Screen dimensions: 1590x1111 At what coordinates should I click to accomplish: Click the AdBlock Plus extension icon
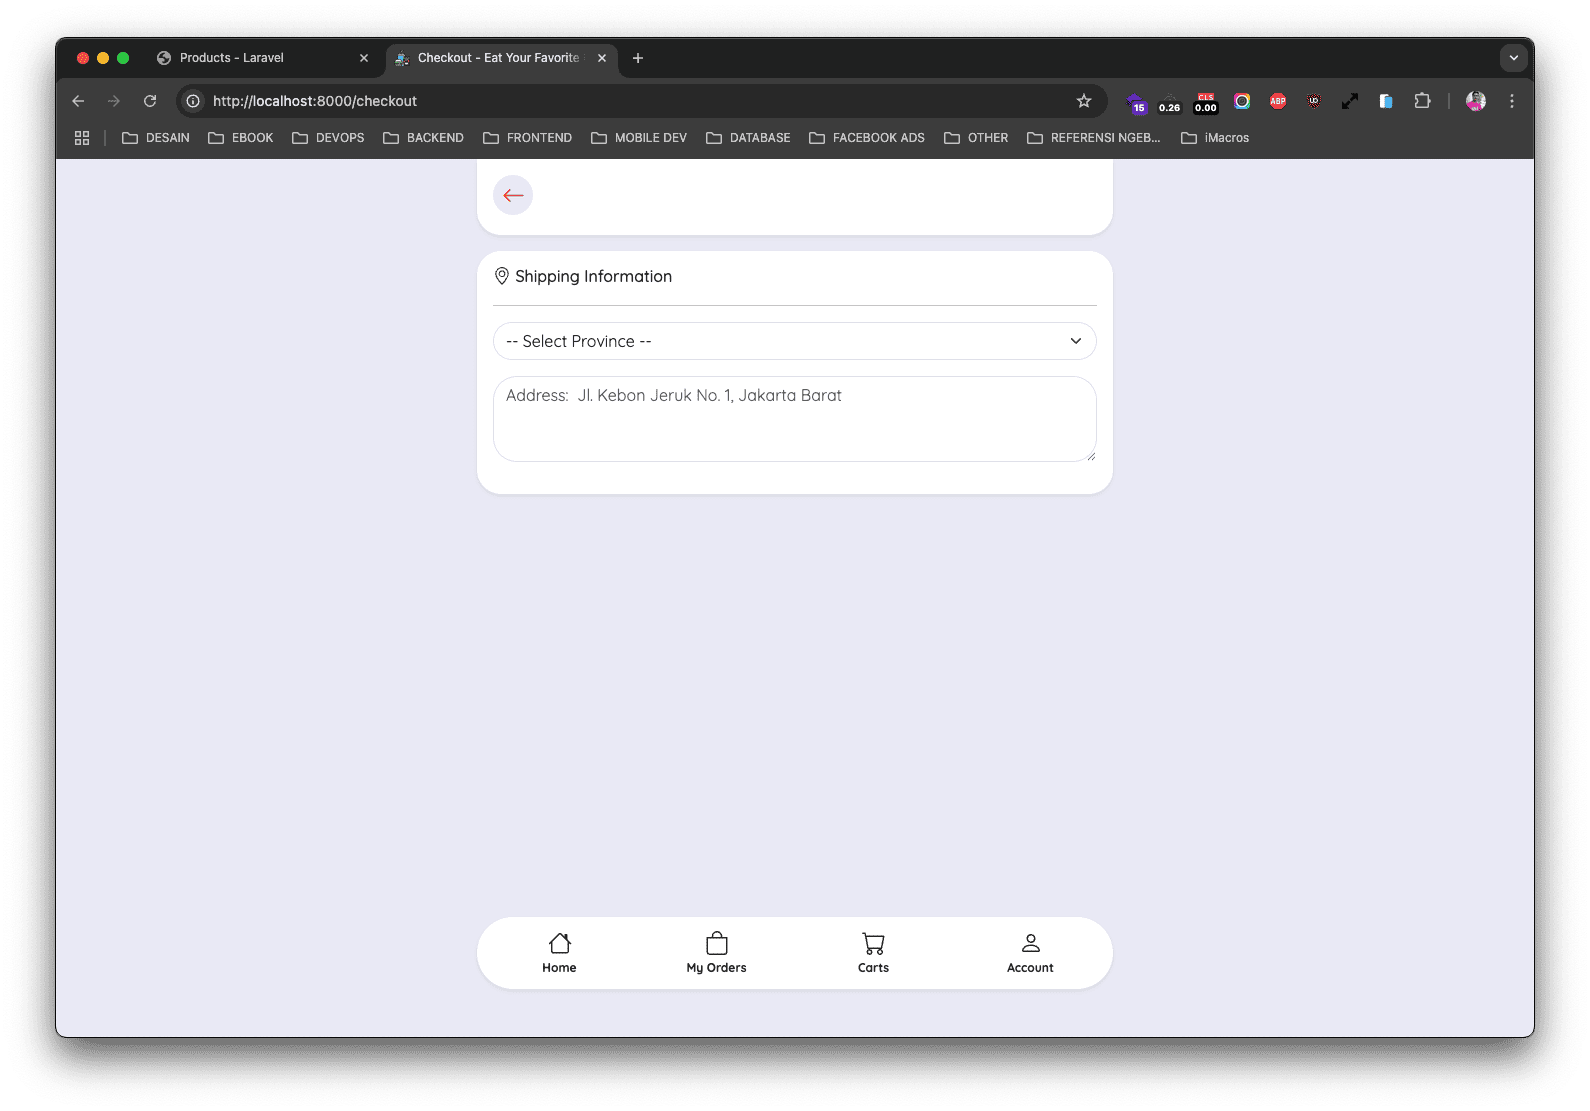coord(1278,101)
